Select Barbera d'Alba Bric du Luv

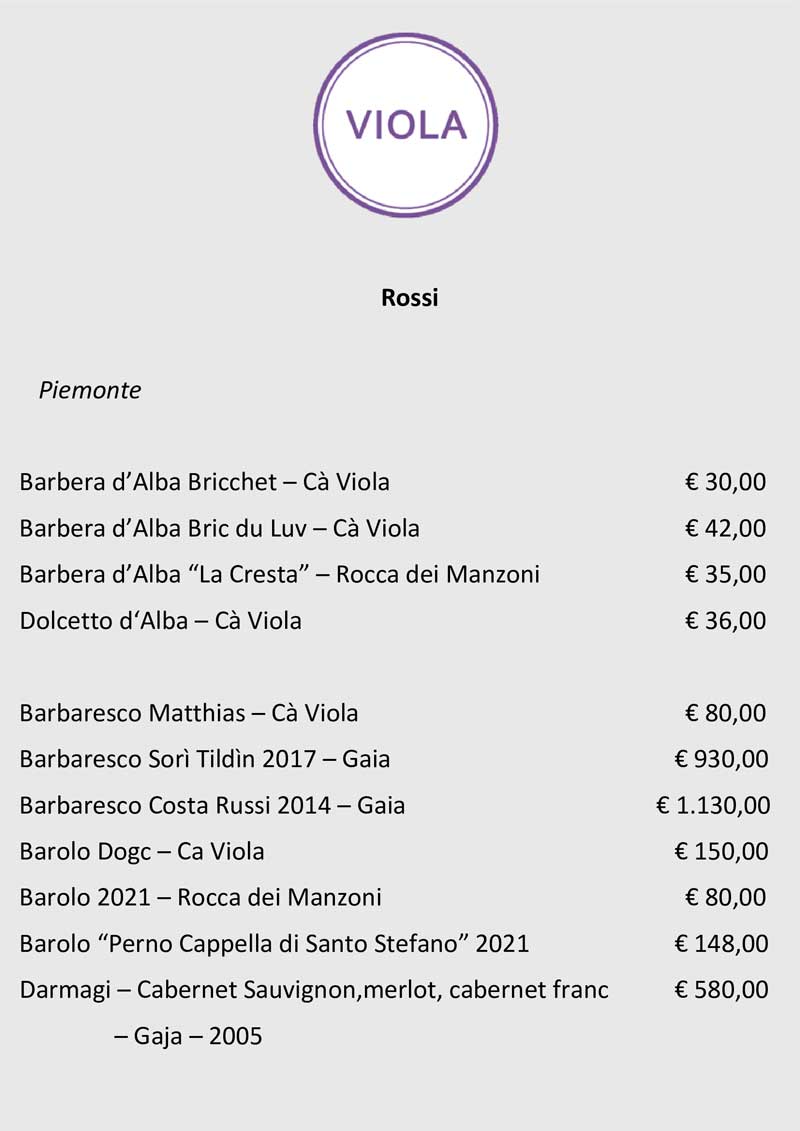[219, 528]
